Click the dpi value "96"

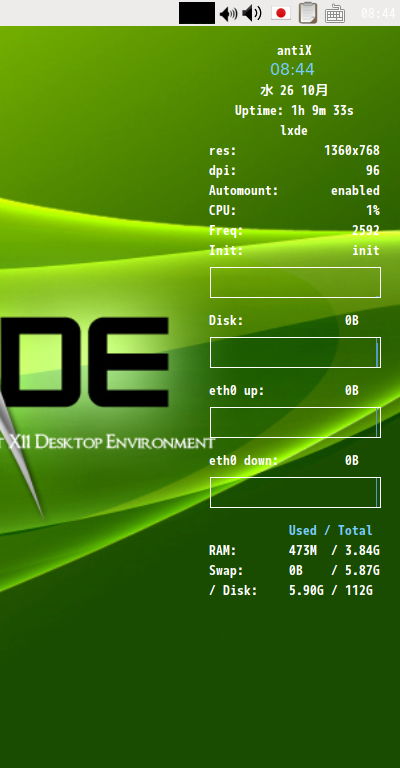pyautogui.click(x=373, y=170)
